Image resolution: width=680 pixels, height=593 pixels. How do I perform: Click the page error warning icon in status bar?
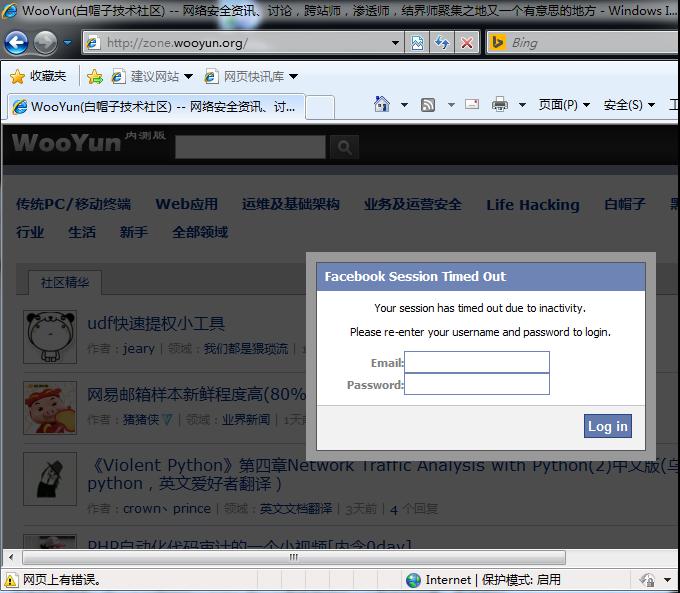click(x=11, y=580)
